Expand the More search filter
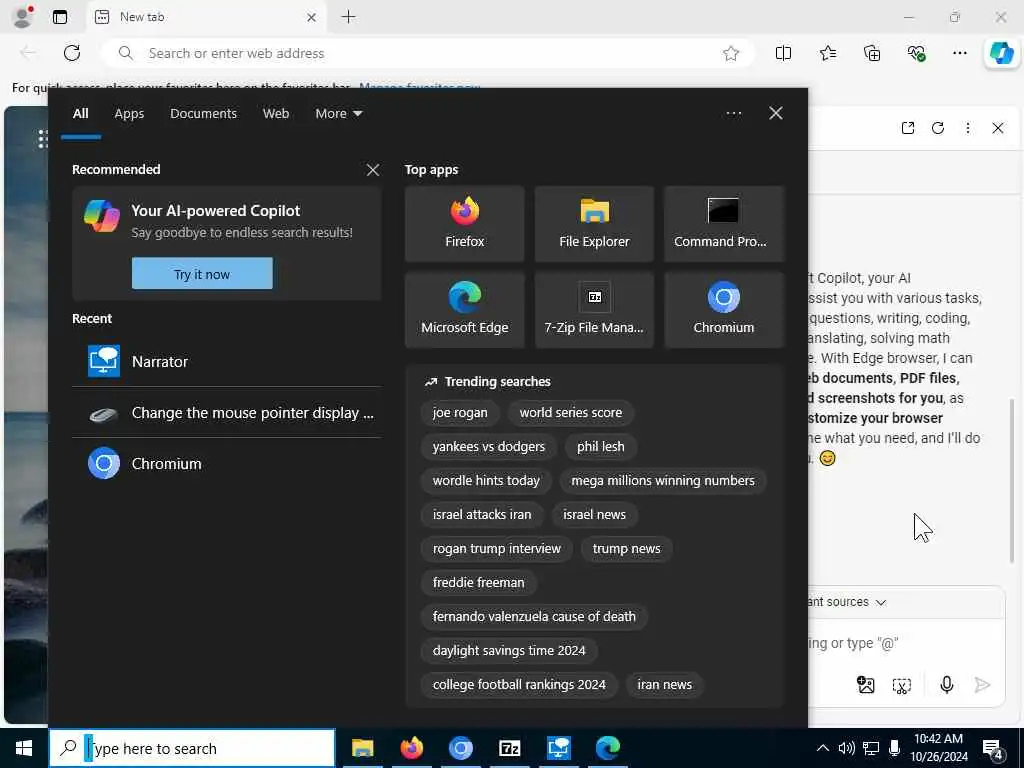This screenshot has width=1024, height=768. click(x=338, y=114)
